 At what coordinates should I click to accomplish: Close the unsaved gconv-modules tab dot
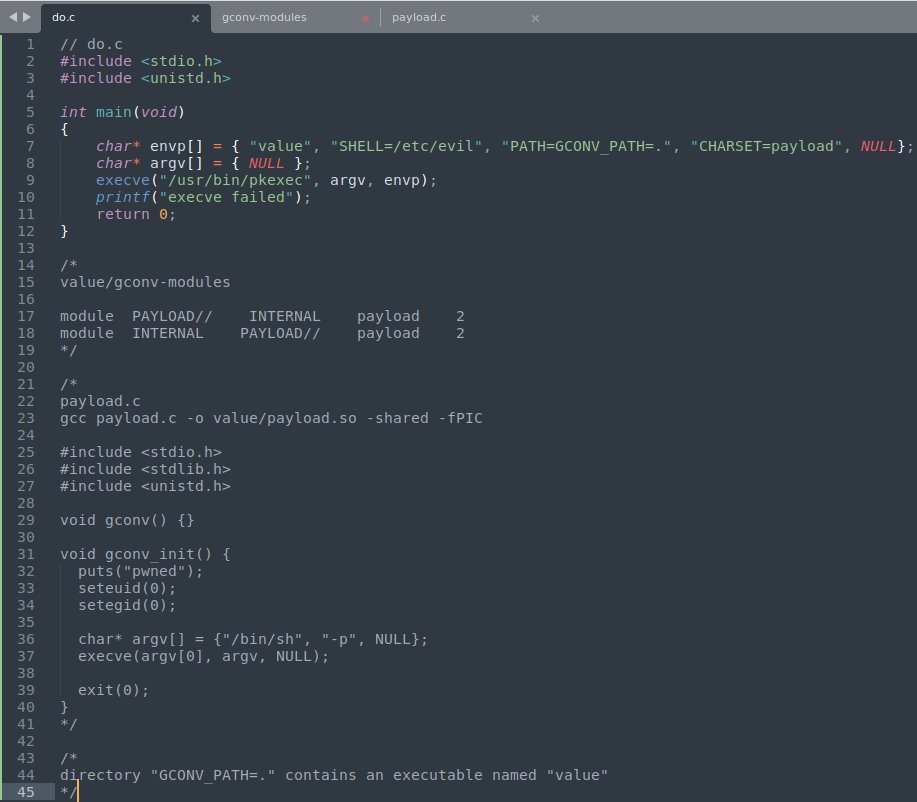click(365, 19)
